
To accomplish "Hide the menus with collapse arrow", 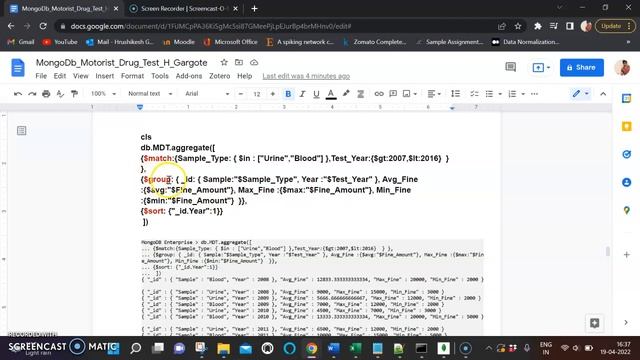I will (x=603, y=94).
